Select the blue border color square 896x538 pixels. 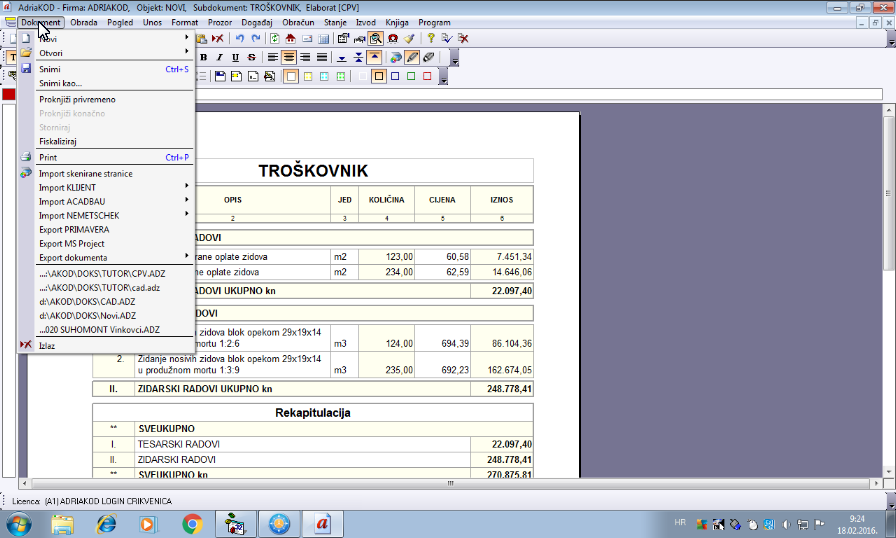click(395, 76)
